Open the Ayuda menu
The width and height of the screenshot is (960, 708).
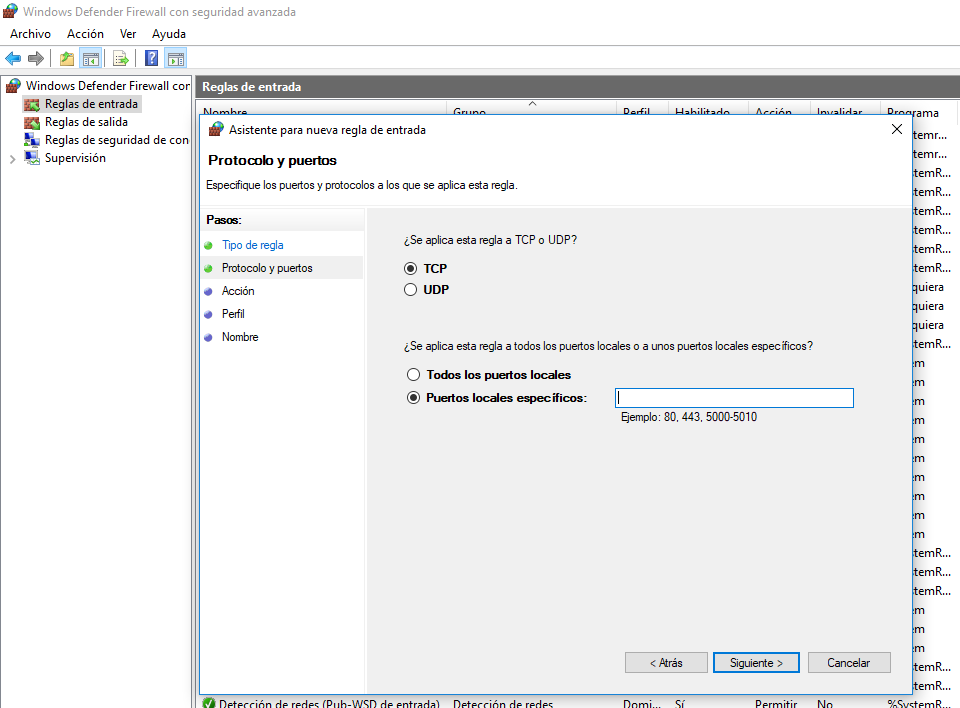click(x=169, y=34)
